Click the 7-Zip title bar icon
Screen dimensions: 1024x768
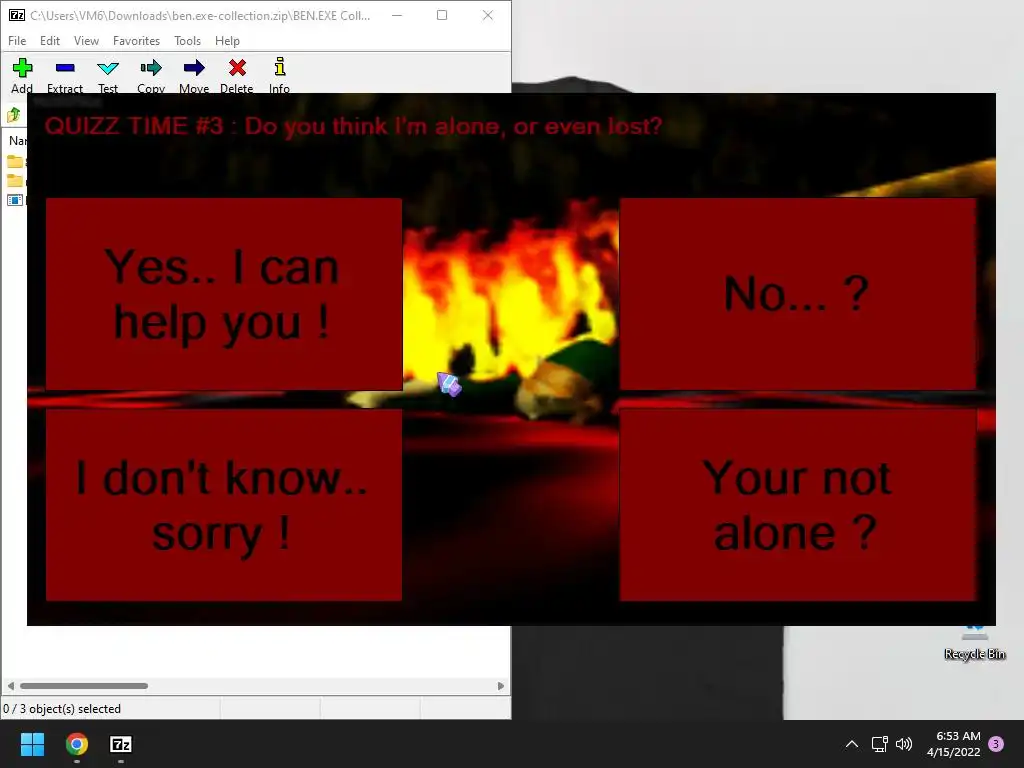coord(17,15)
